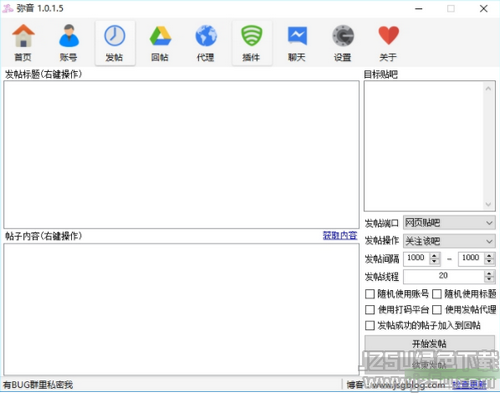Toggle 发帖成功的帖子加入到回帖 checkbox
500x393 pixels.
coord(370,325)
